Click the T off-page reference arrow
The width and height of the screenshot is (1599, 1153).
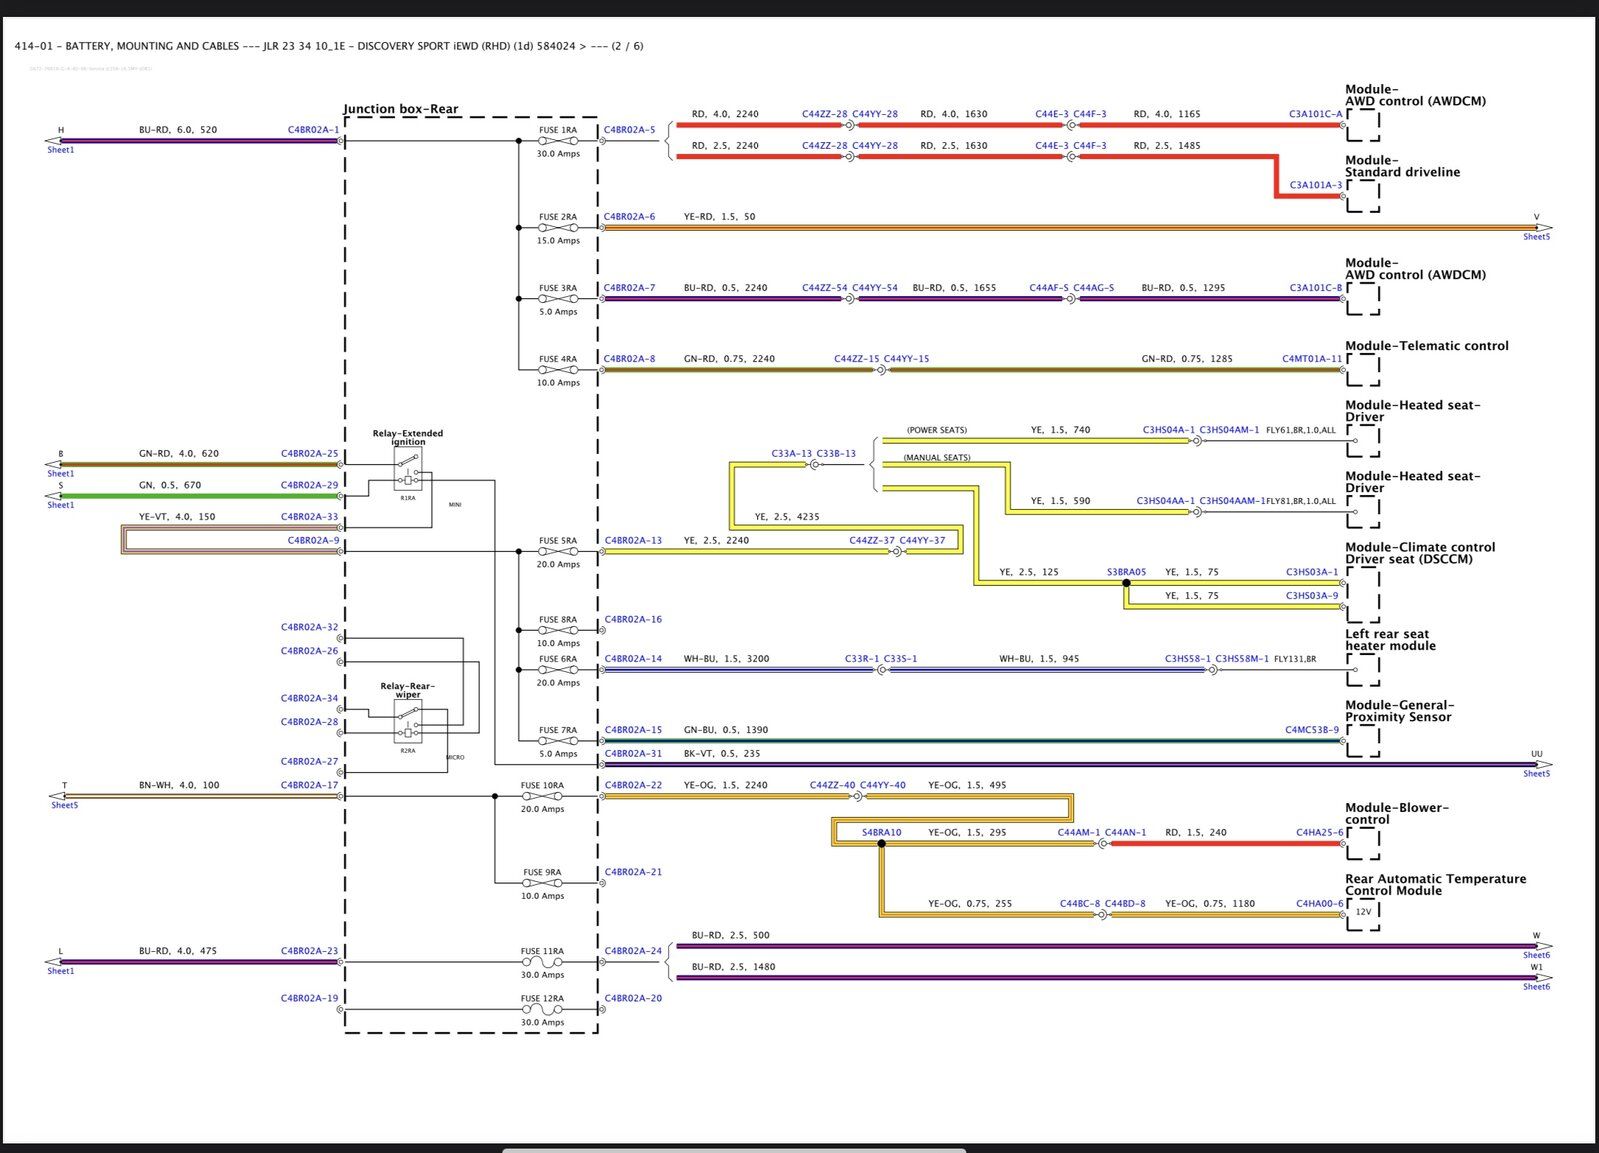tap(59, 797)
